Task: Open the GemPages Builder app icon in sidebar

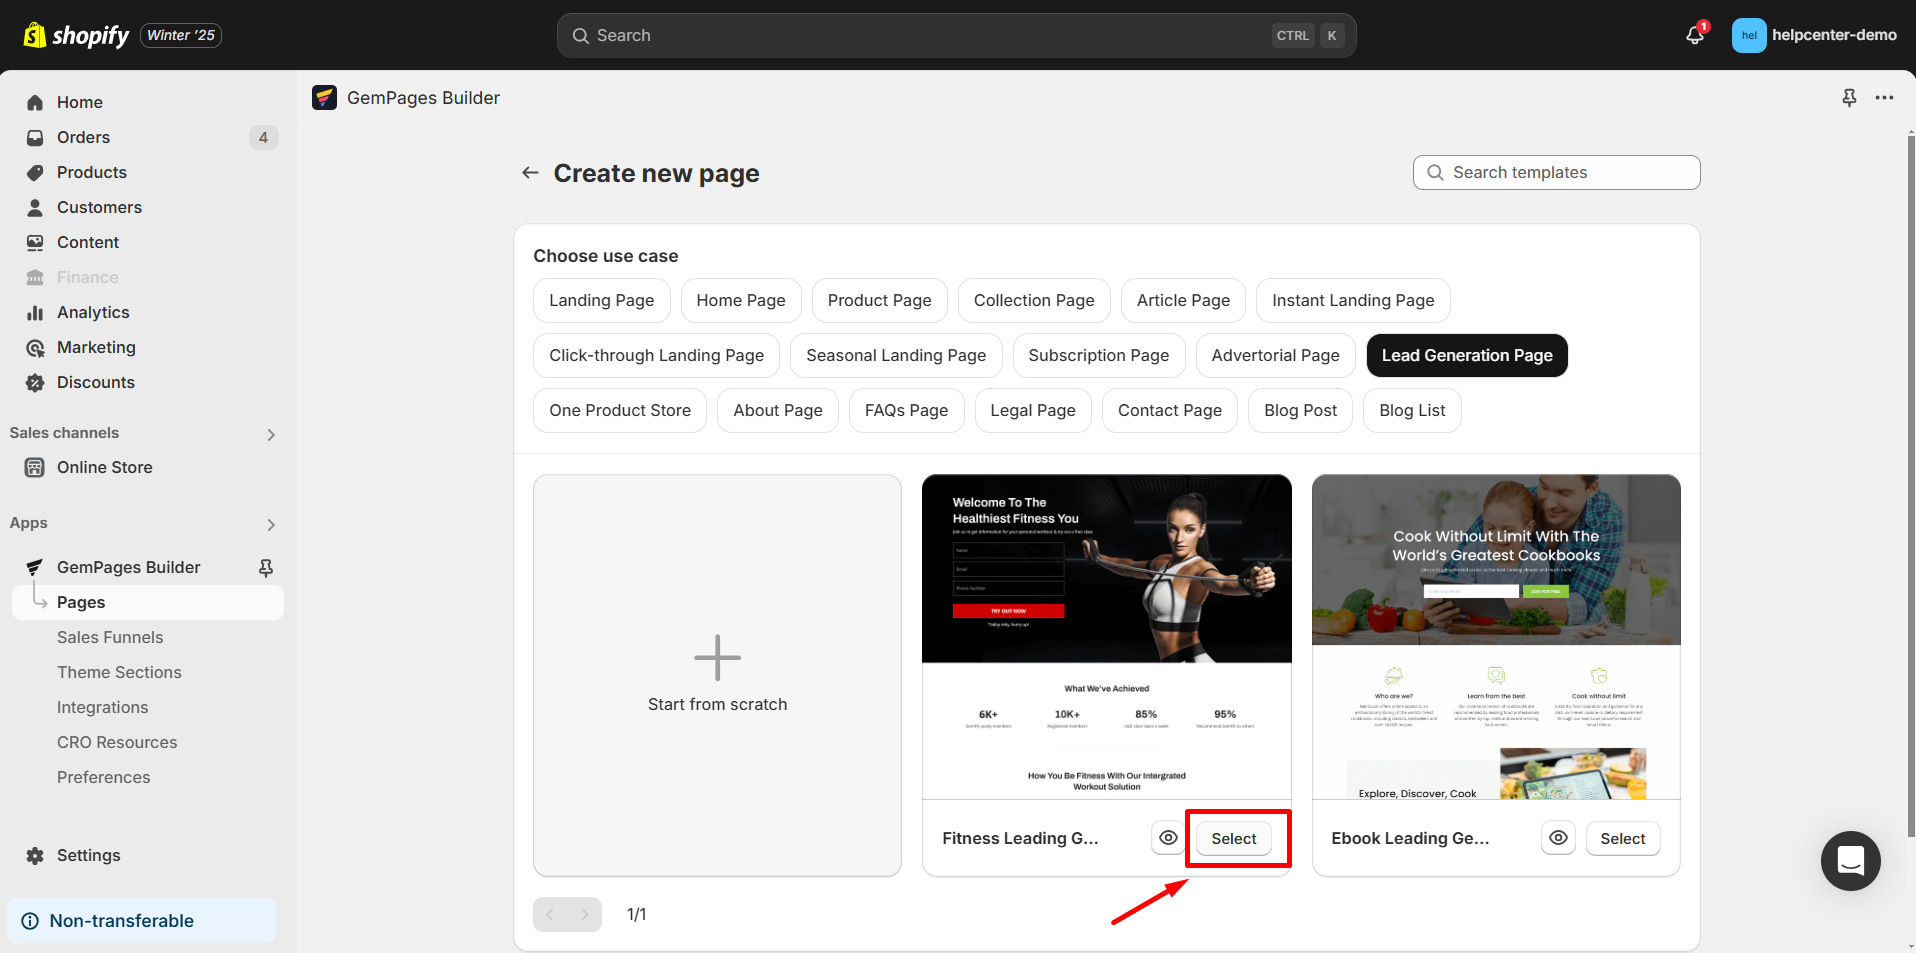Action: coord(35,567)
